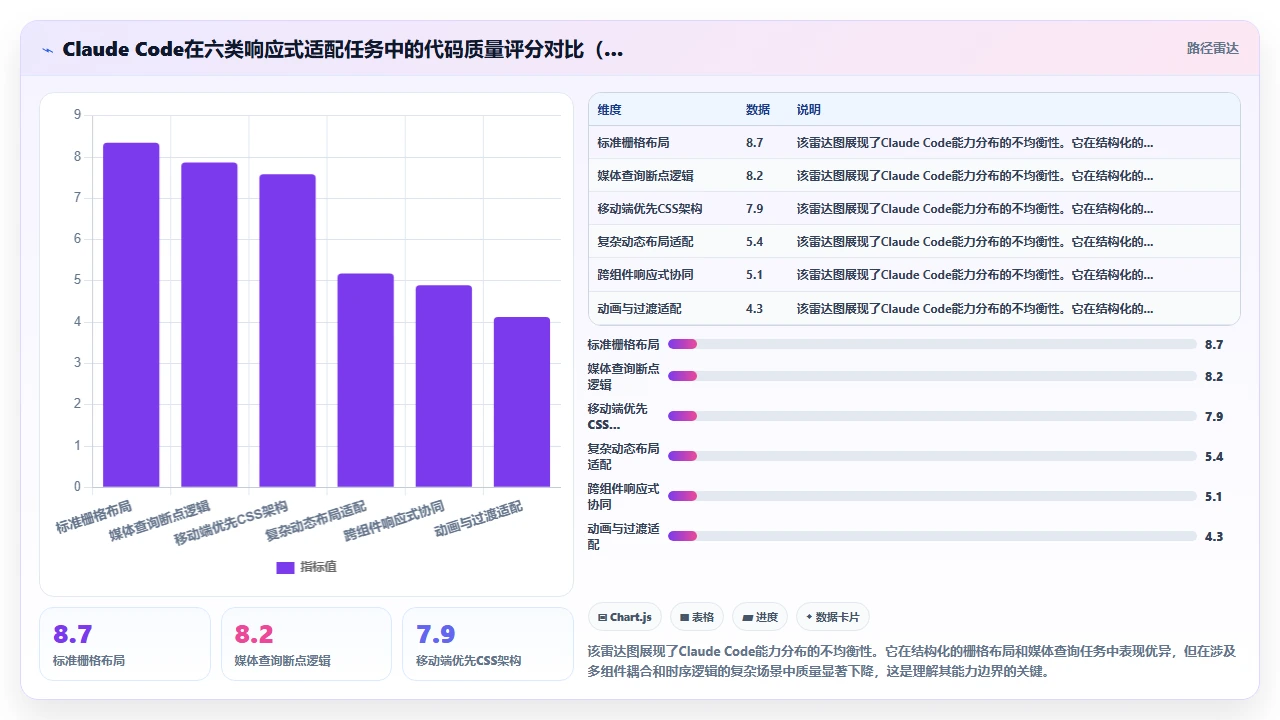Click the 复杂动态布局适配 bar in chart
This screenshot has width=1280, height=720.
365,380
